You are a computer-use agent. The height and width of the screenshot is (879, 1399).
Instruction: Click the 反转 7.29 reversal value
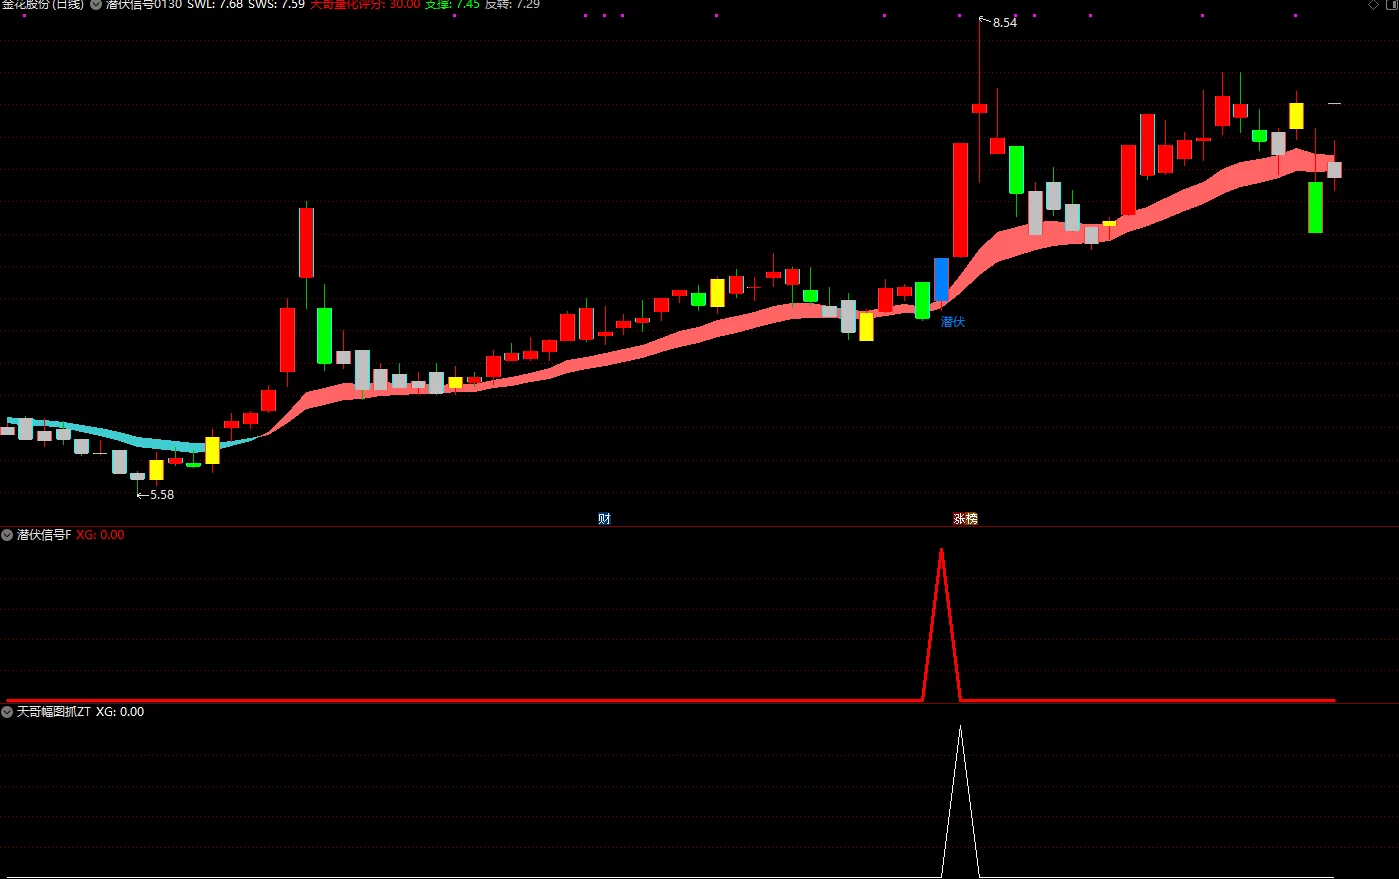(x=513, y=4)
